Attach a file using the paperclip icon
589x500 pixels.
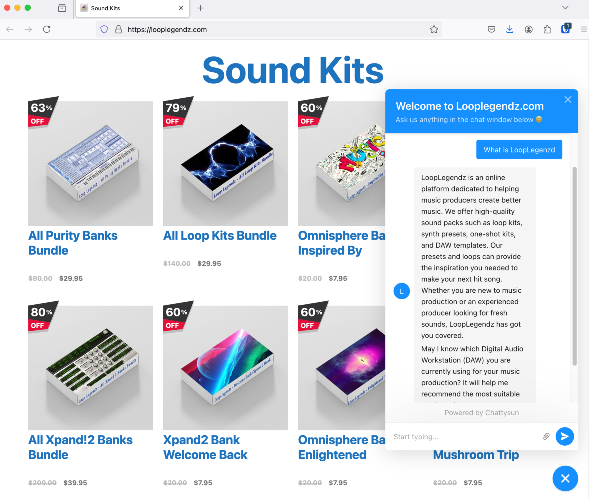pyautogui.click(x=546, y=436)
